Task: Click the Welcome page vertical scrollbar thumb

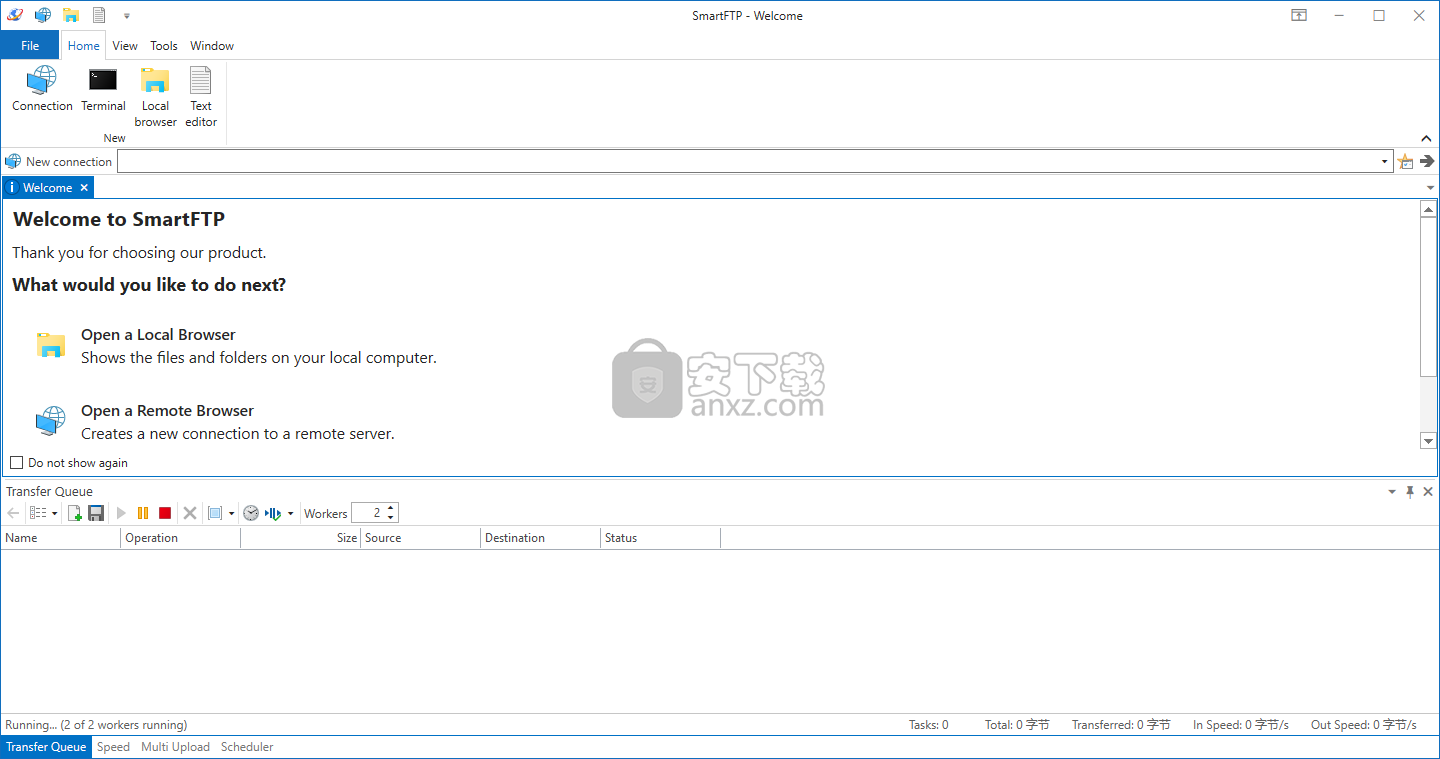Action: (x=1428, y=297)
